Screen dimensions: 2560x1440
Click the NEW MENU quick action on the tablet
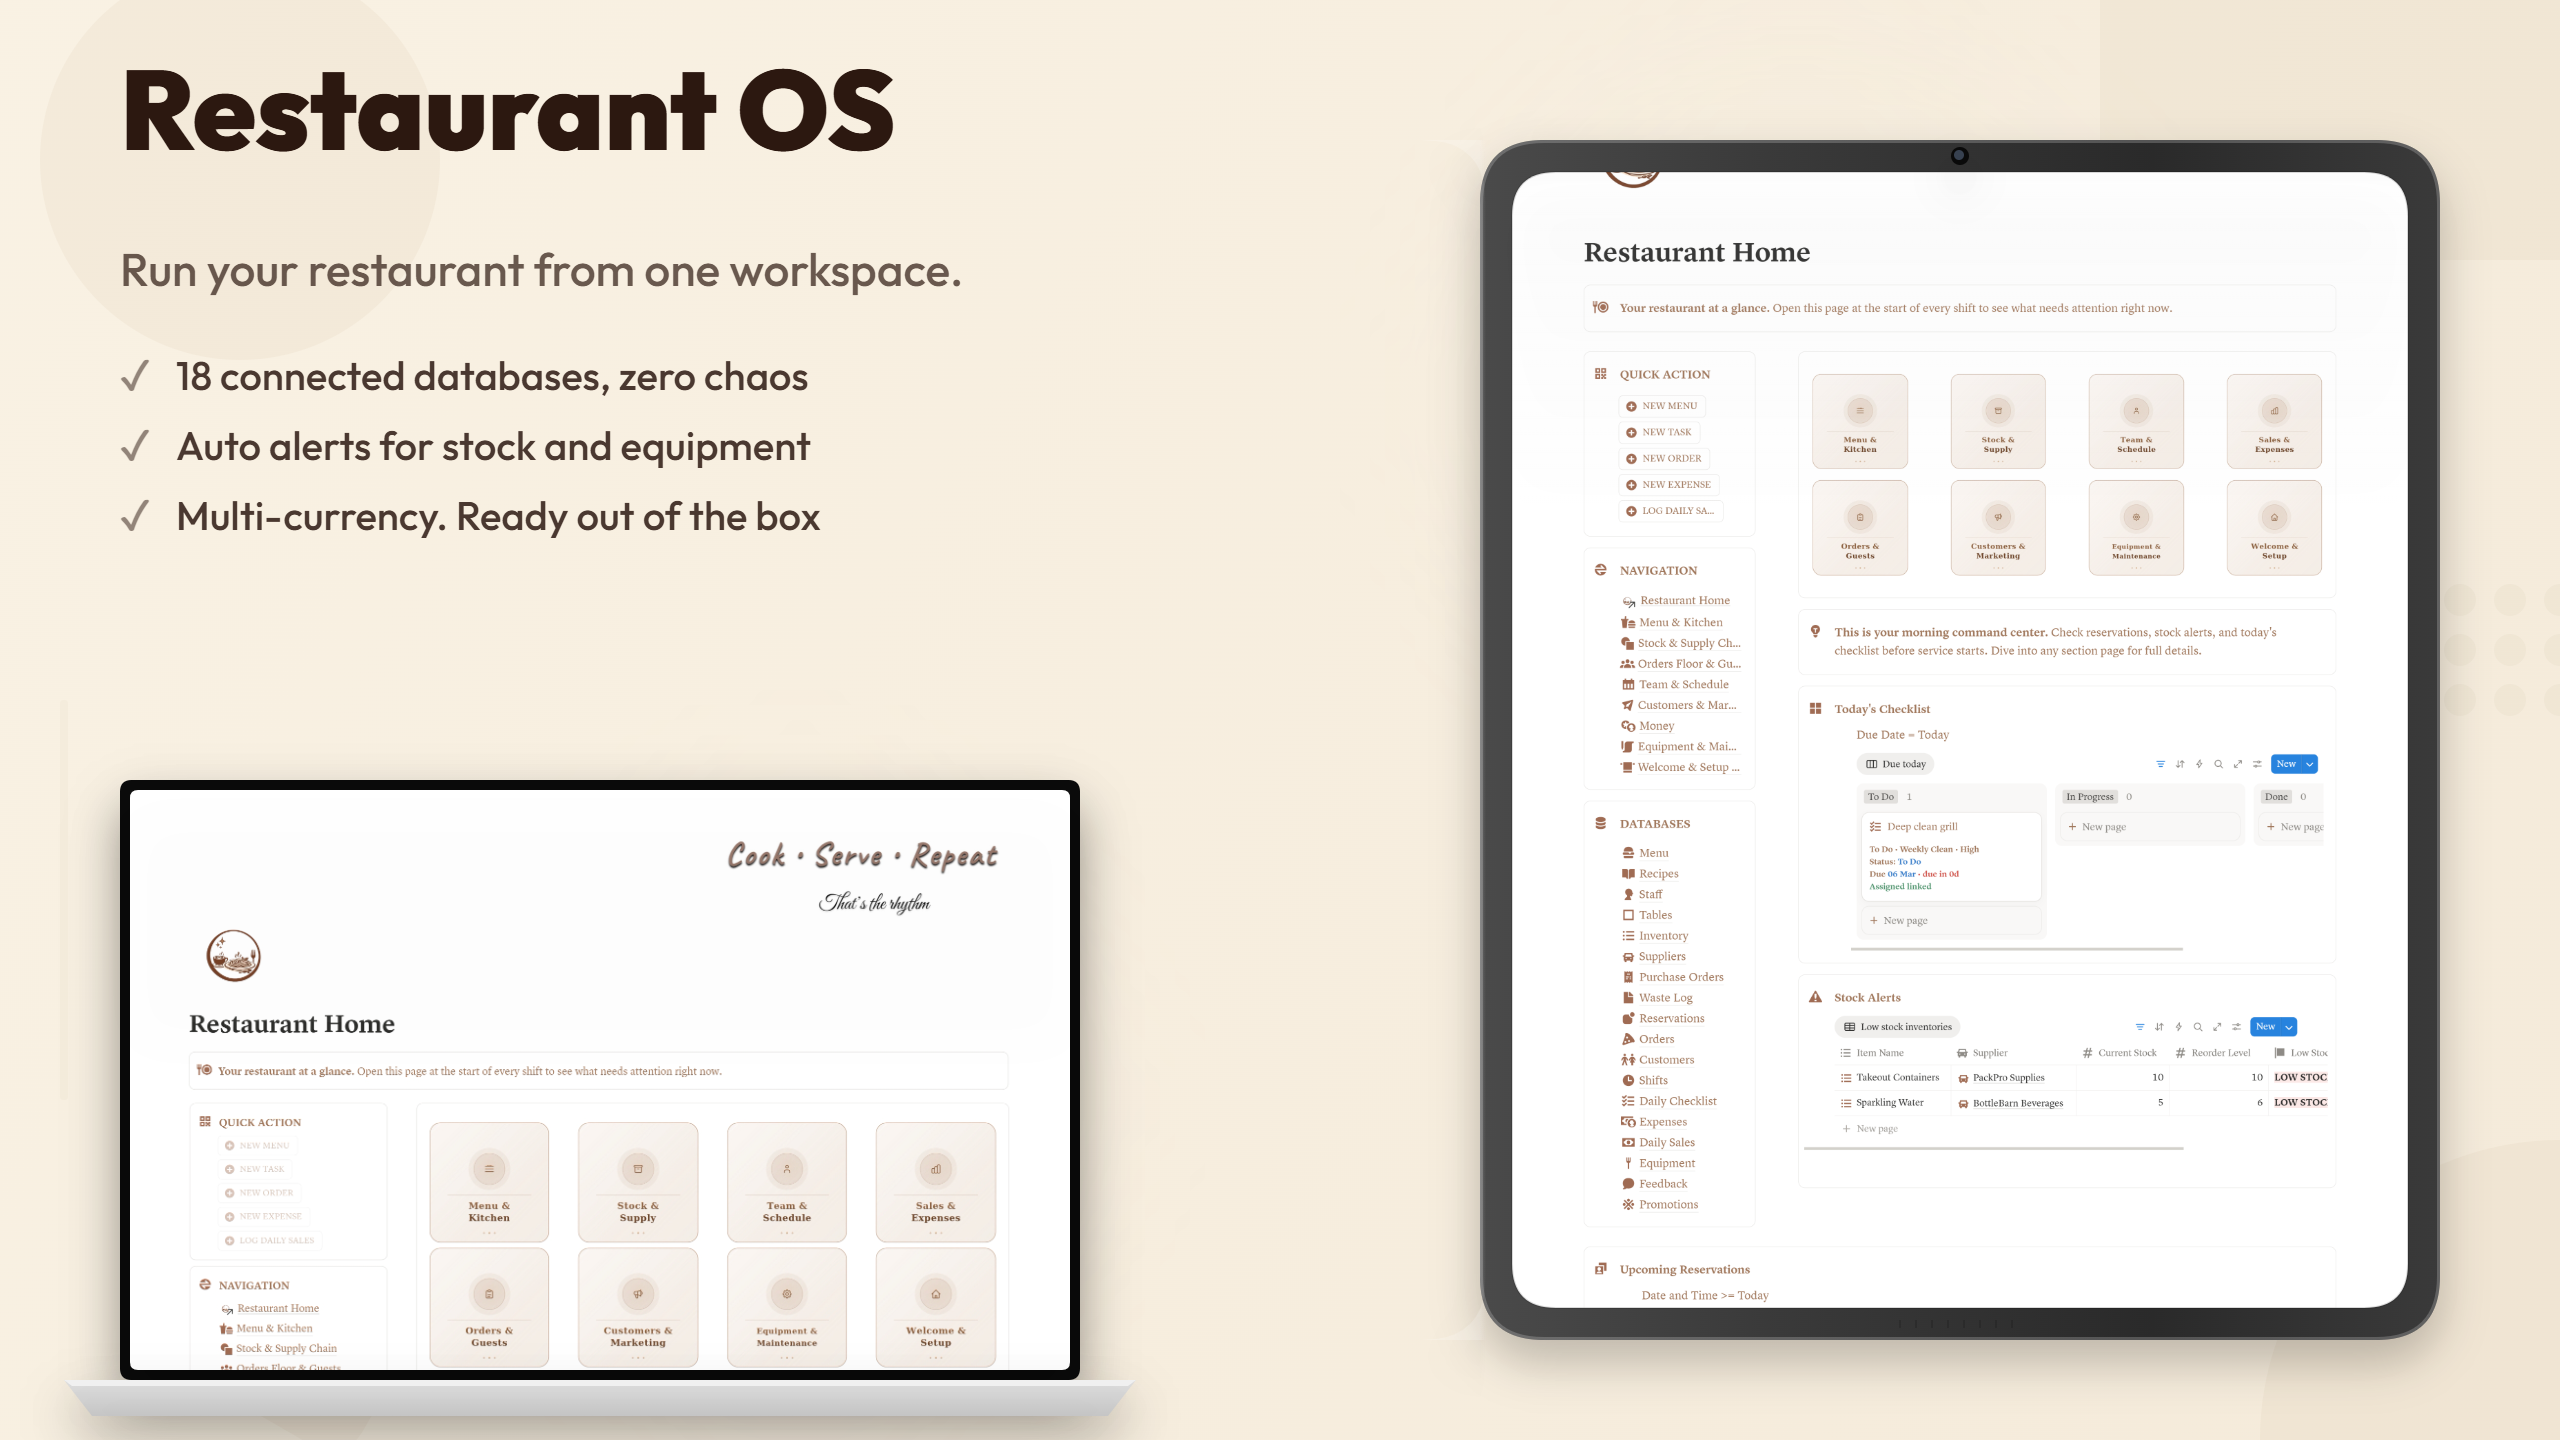1662,406
